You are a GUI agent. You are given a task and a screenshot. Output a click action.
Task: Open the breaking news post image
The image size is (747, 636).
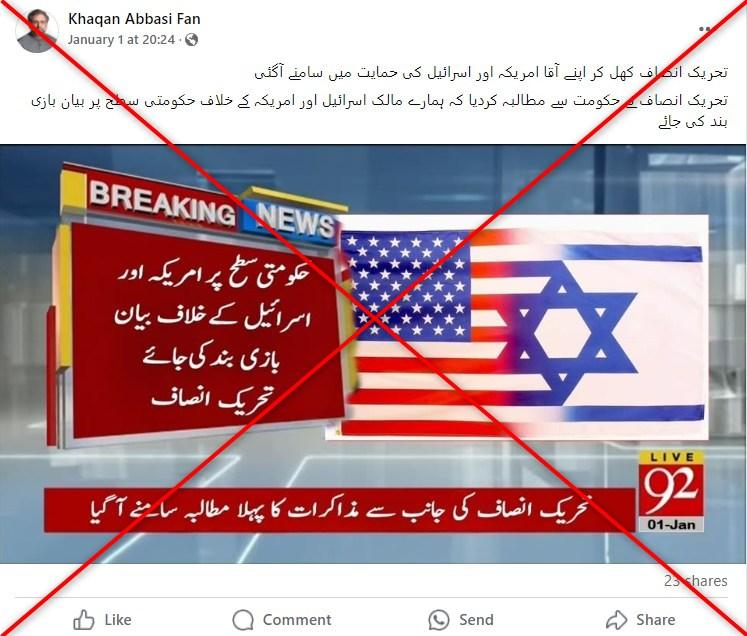(373, 354)
